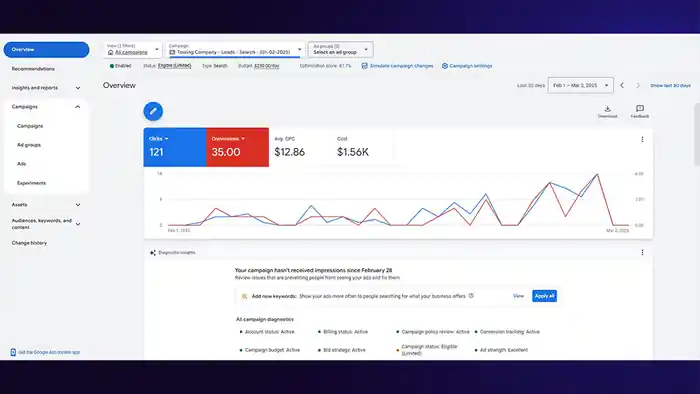Open the Select an ad group dropdown
Image resolution: width=700 pixels, height=394 pixels.
pyautogui.click(x=341, y=50)
